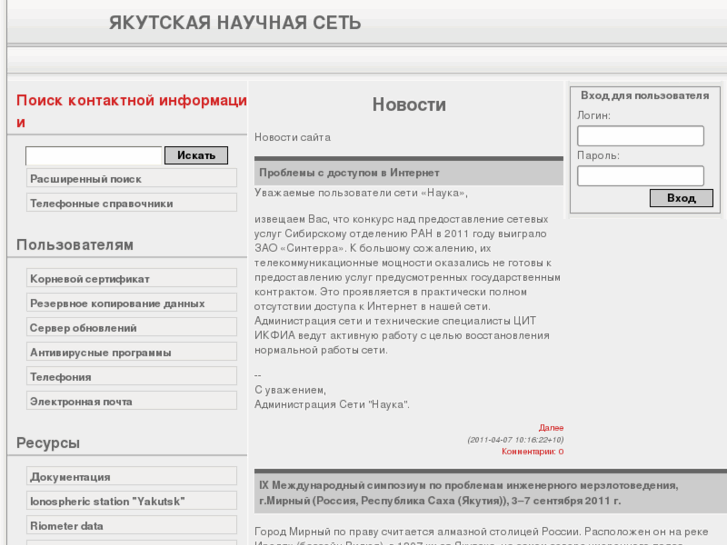This screenshot has width=727, height=545.
Task: Click the news timestamp 2011-04-07 10:16:22+10
Action: coord(516,439)
